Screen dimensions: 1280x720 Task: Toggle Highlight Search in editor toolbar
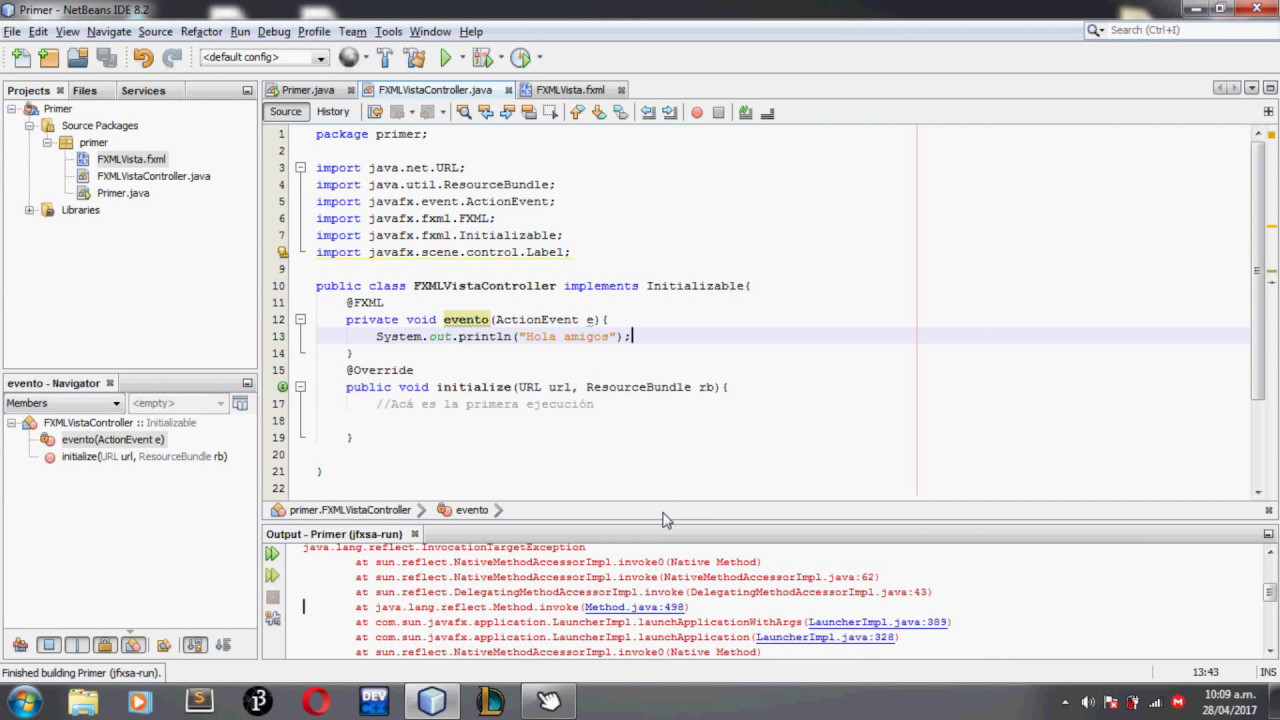[529, 112]
